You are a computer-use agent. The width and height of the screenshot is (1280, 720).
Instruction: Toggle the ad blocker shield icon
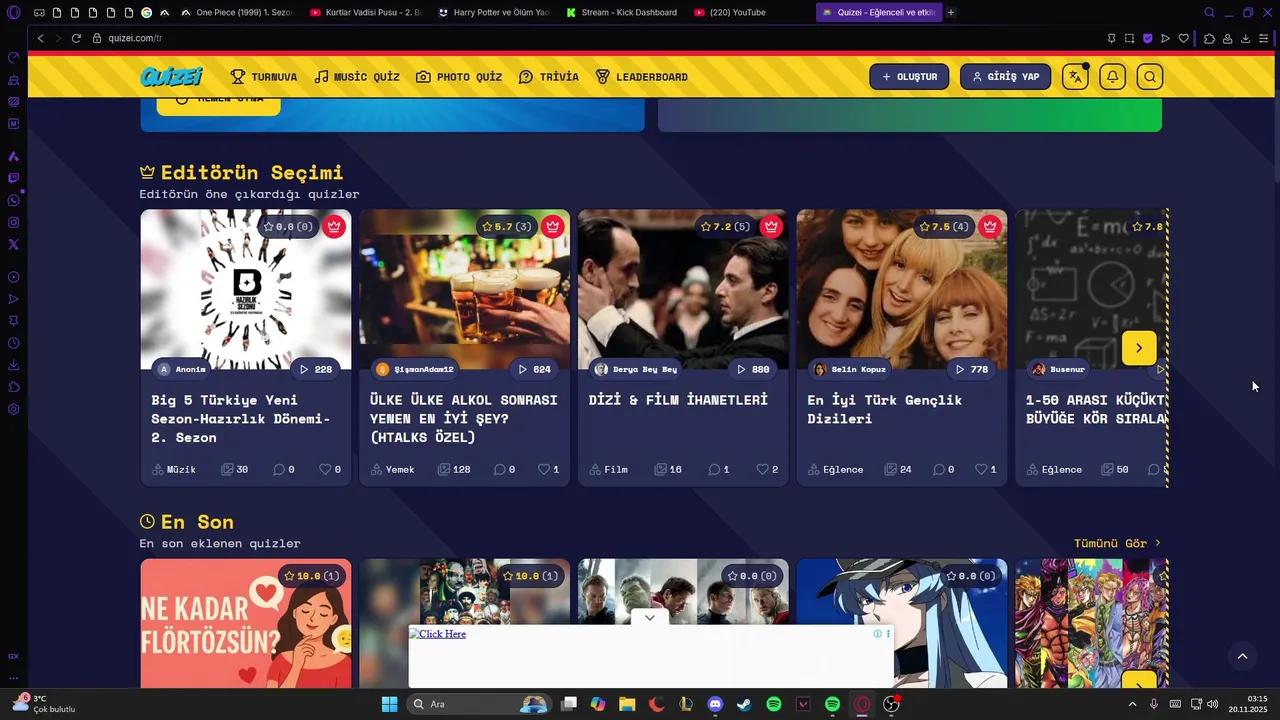pyautogui.click(x=1148, y=38)
